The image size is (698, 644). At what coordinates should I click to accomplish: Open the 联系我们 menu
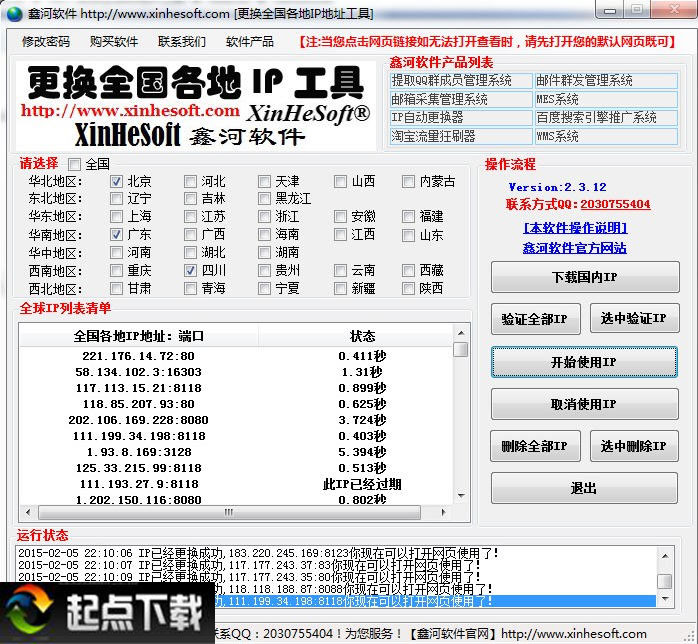[182, 41]
